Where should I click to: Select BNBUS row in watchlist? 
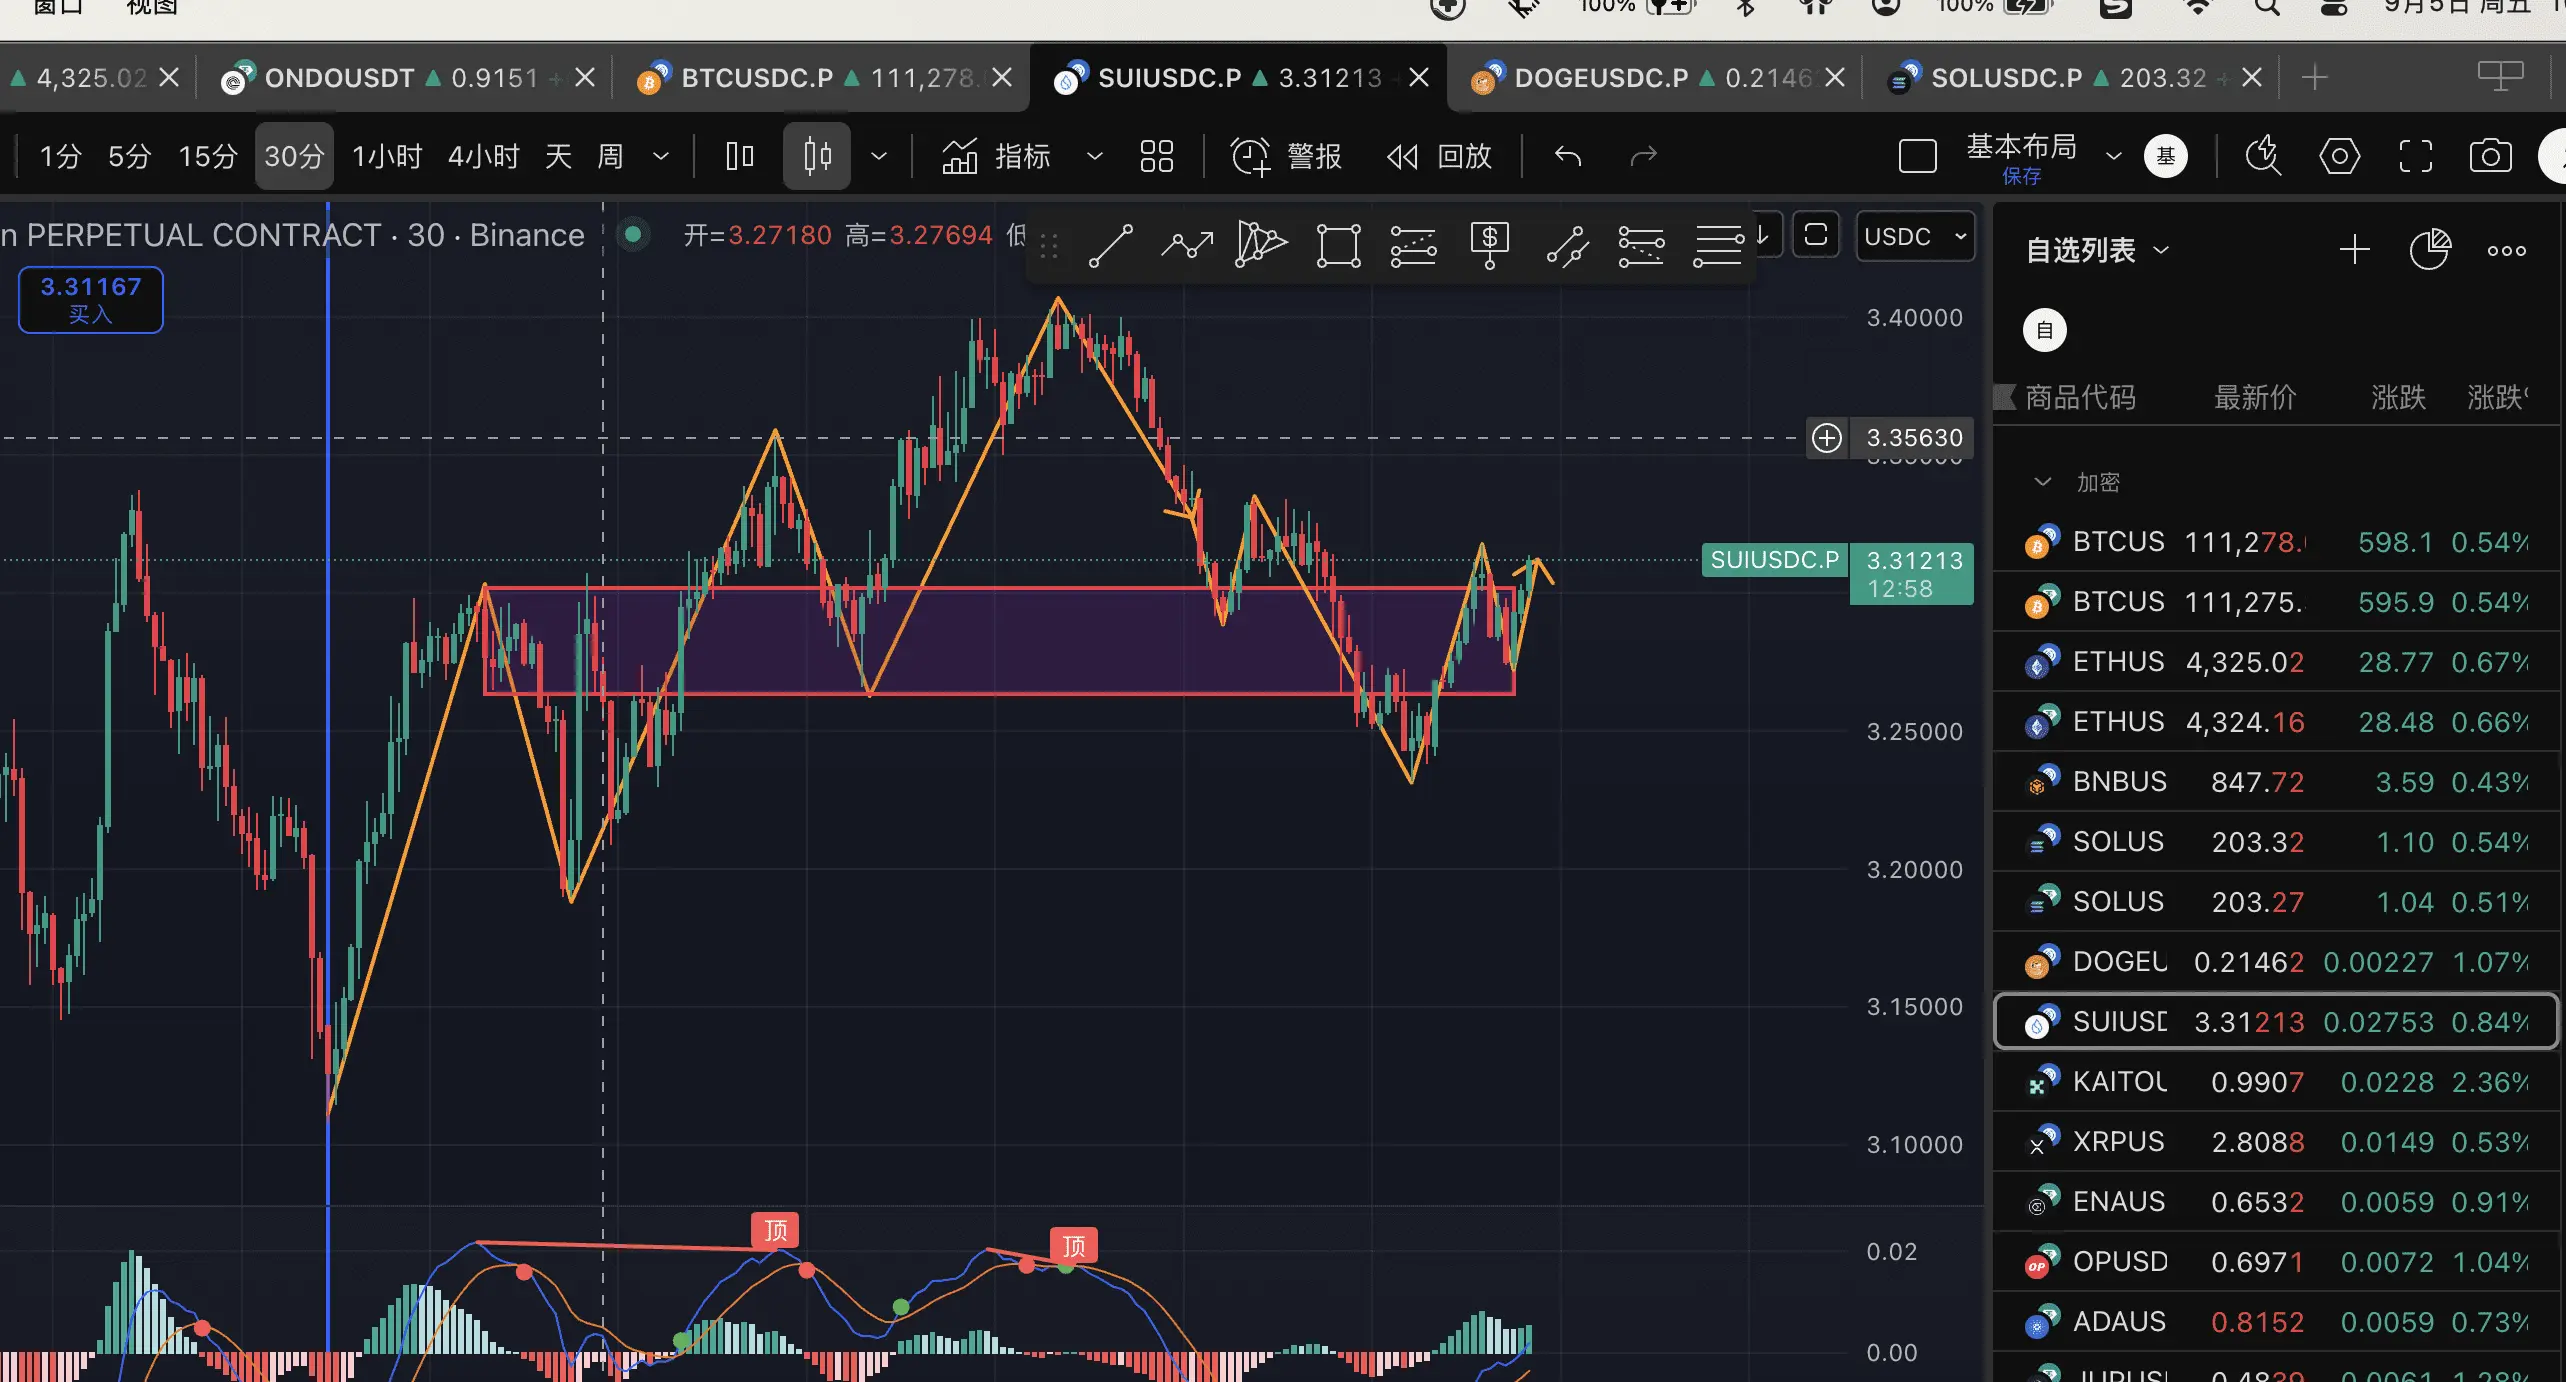pos(2276,782)
